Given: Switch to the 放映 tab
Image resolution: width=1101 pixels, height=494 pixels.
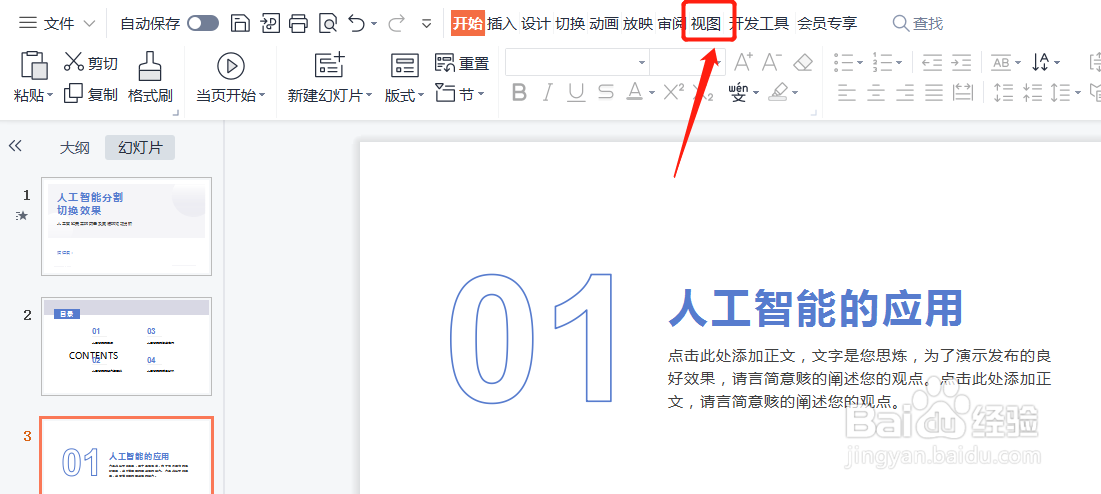Looking at the screenshot, I should coord(638,24).
